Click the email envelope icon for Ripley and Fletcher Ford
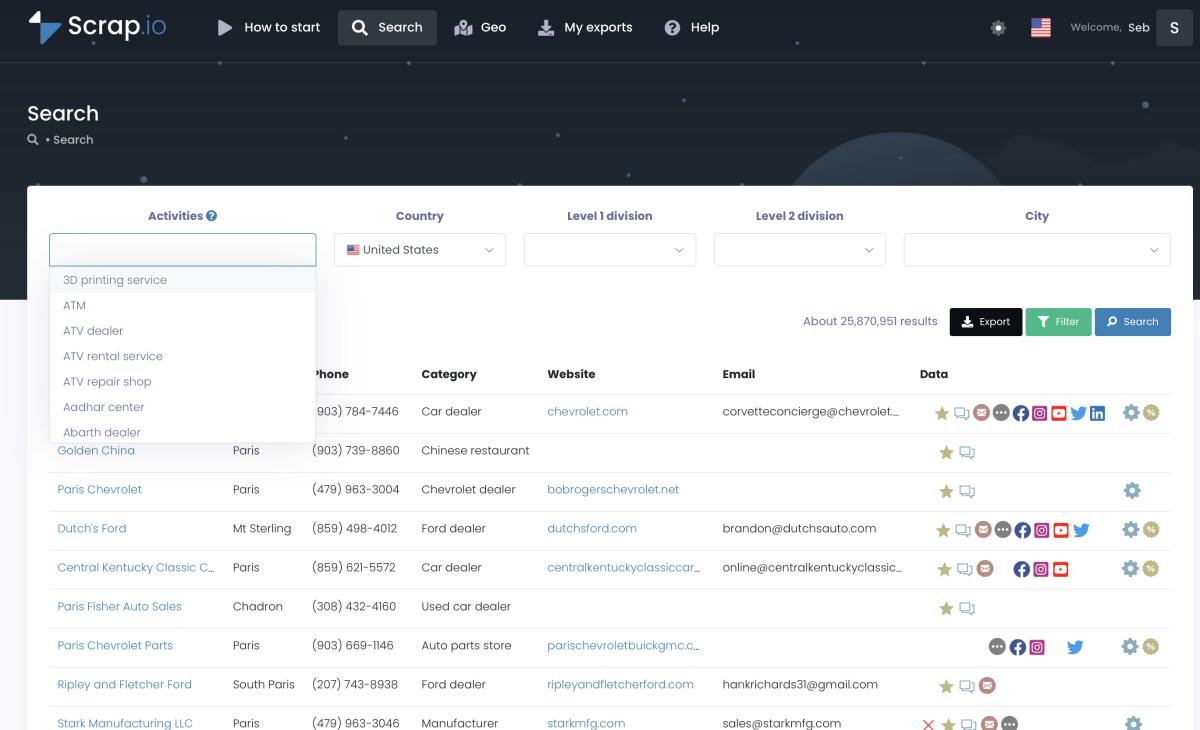 987,686
